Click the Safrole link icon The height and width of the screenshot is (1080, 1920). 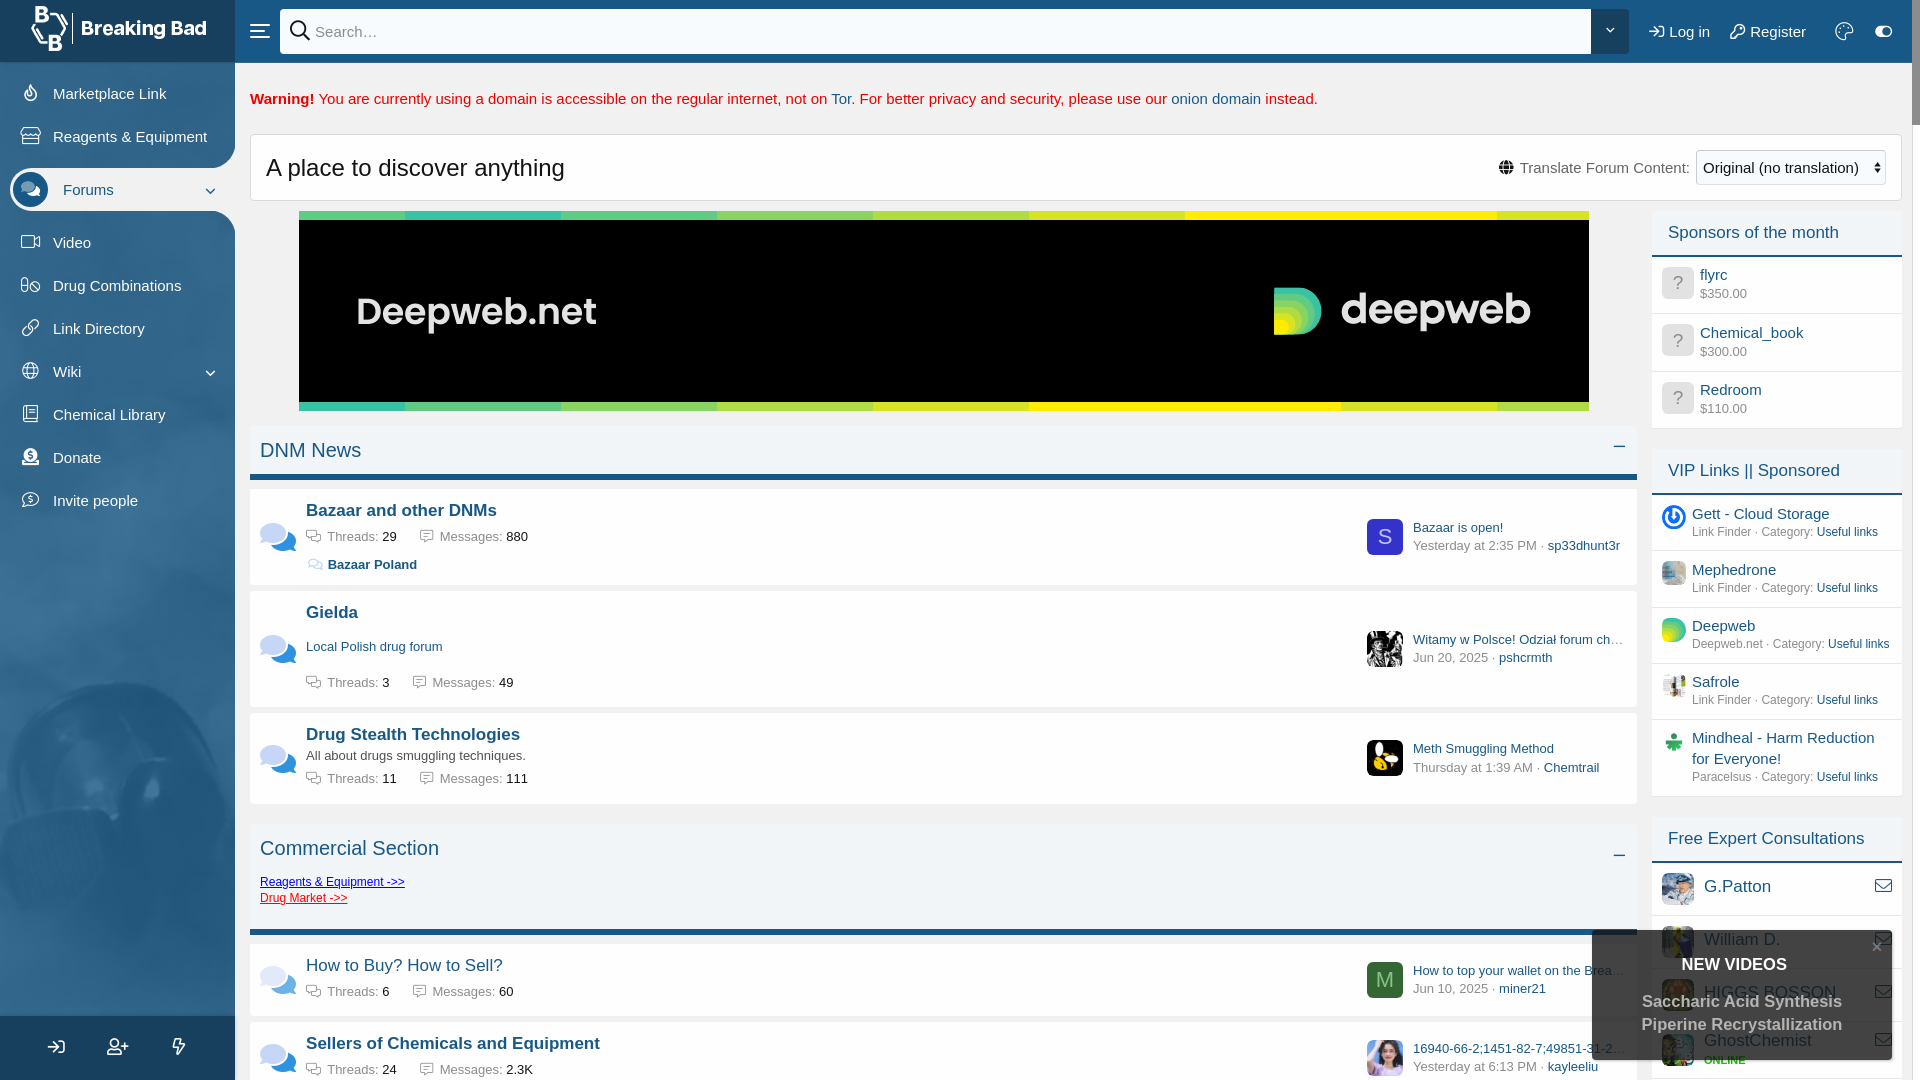(1674, 685)
